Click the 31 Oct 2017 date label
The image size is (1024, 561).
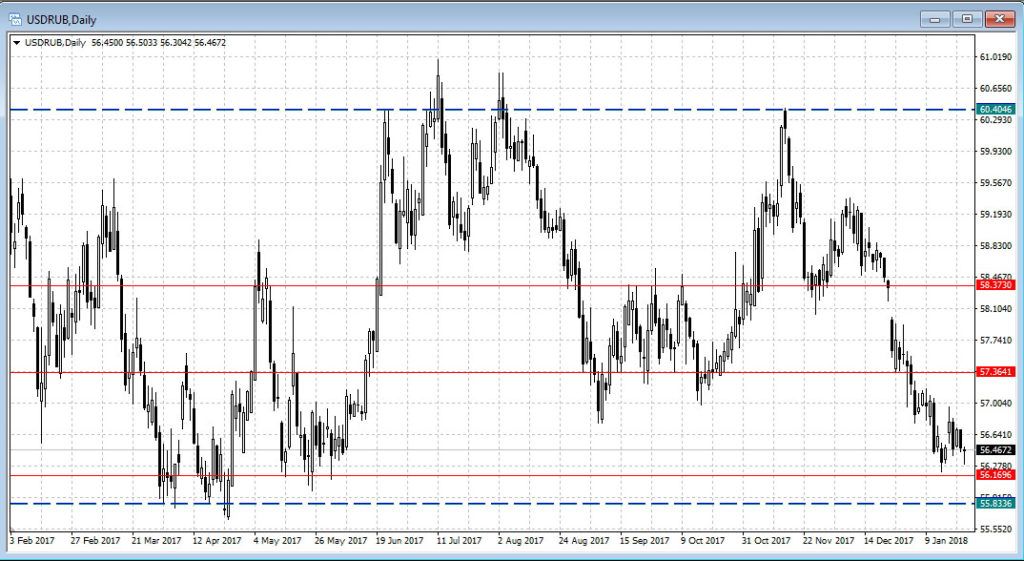[764, 541]
